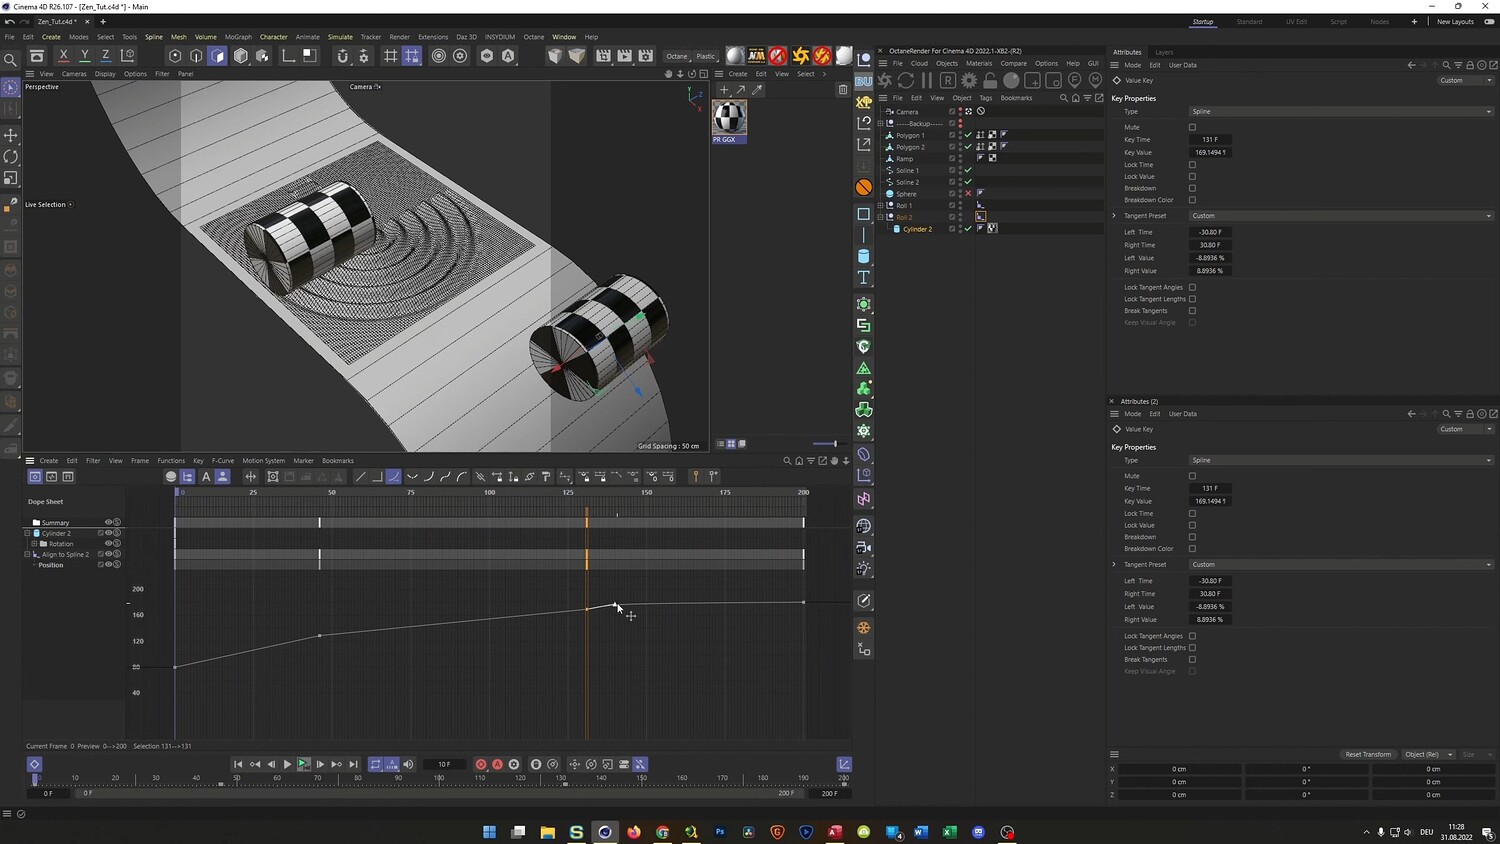Open the Spline menu in main menu bar
The image size is (1500, 844).
click(x=154, y=37)
